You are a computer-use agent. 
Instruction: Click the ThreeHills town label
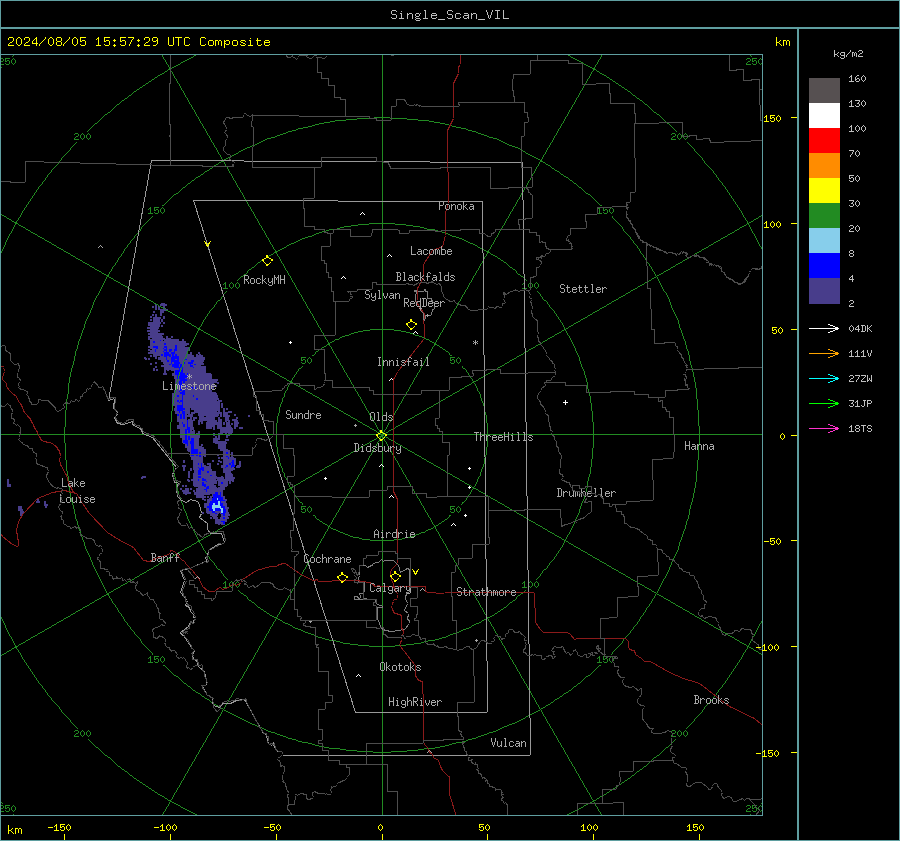coord(503,437)
